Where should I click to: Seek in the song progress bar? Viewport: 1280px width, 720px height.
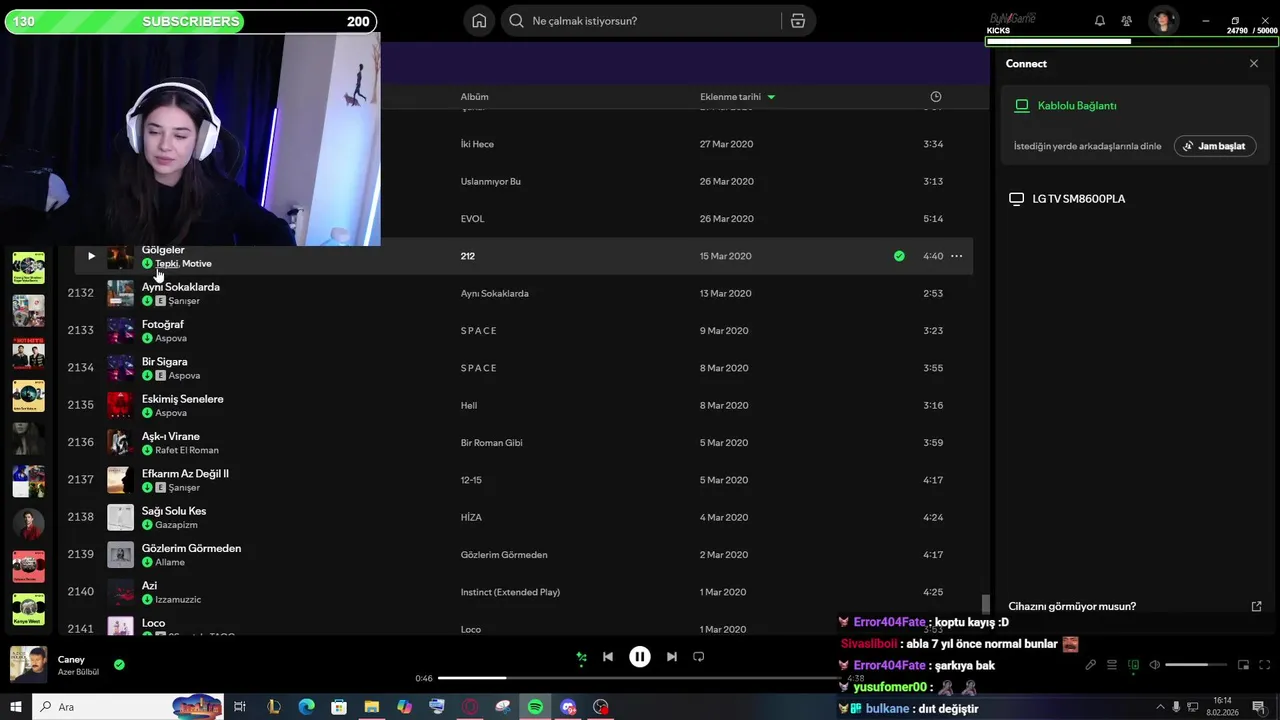pyautogui.click(x=639, y=678)
